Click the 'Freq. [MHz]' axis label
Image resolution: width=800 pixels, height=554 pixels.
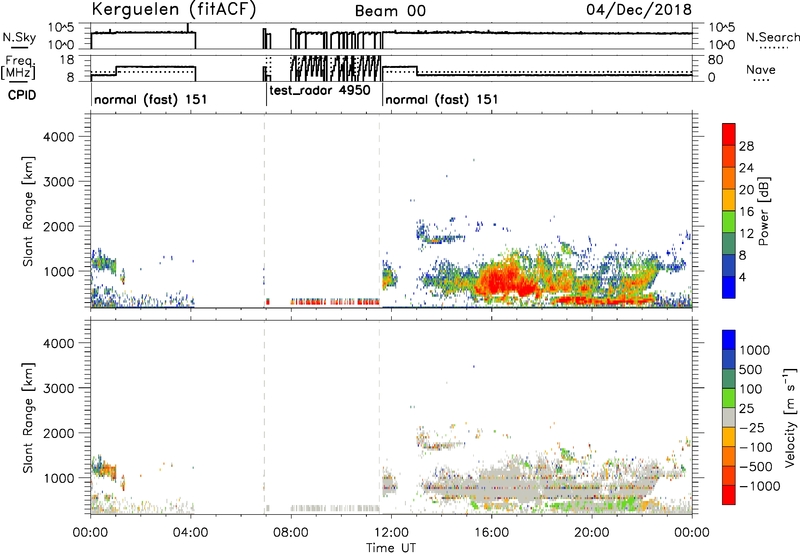coord(19,67)
